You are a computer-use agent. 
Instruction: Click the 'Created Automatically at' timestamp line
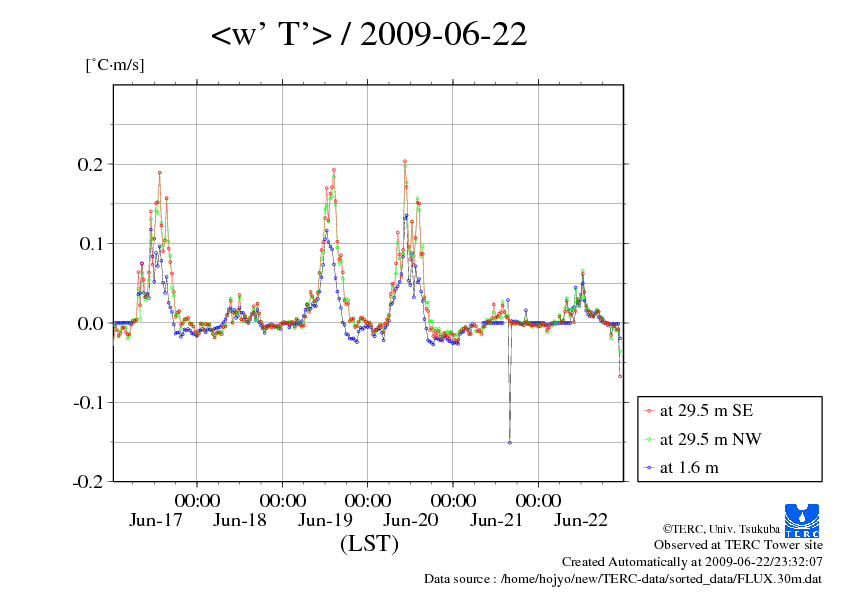(x=692, y=562)
